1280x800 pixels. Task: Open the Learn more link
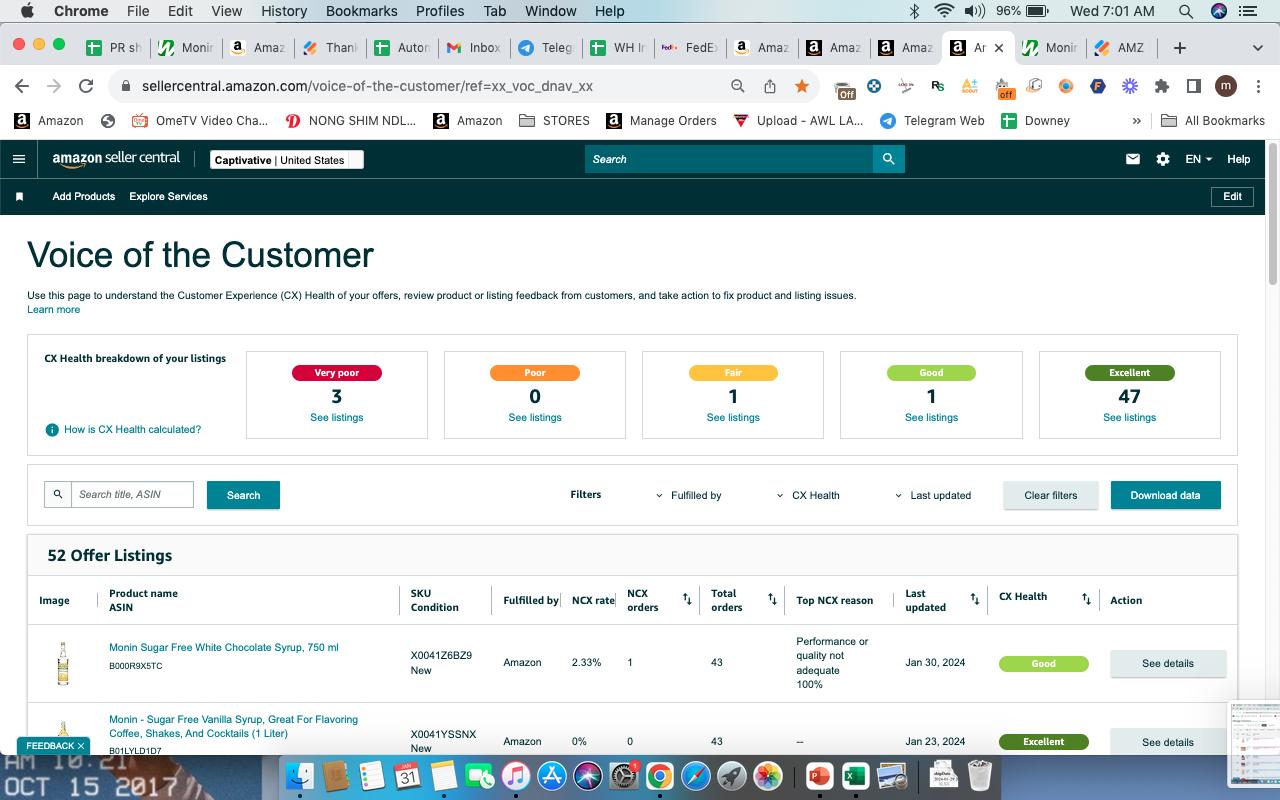54,310
